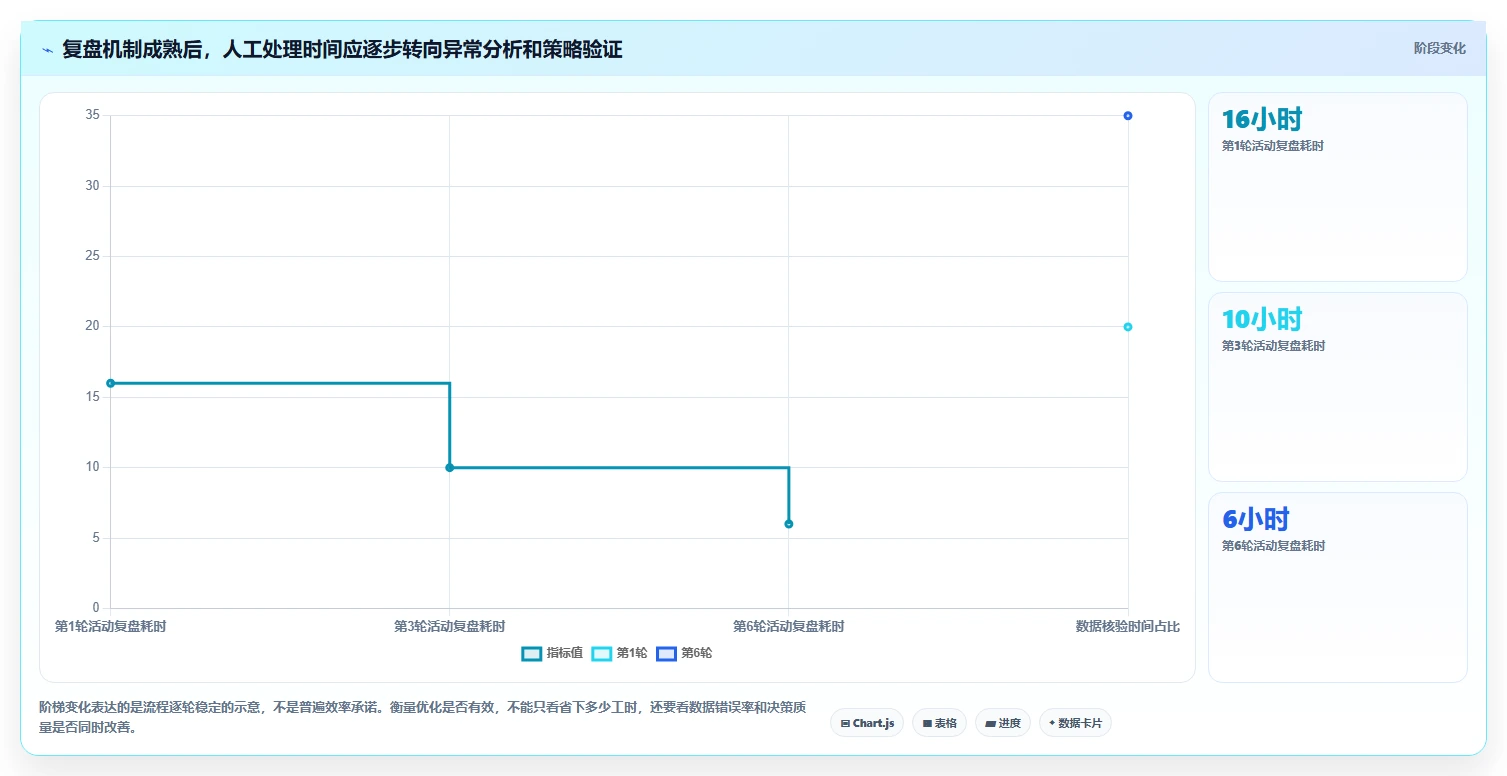
Task: Click the step-line data point at value 6
Action: 789,524
